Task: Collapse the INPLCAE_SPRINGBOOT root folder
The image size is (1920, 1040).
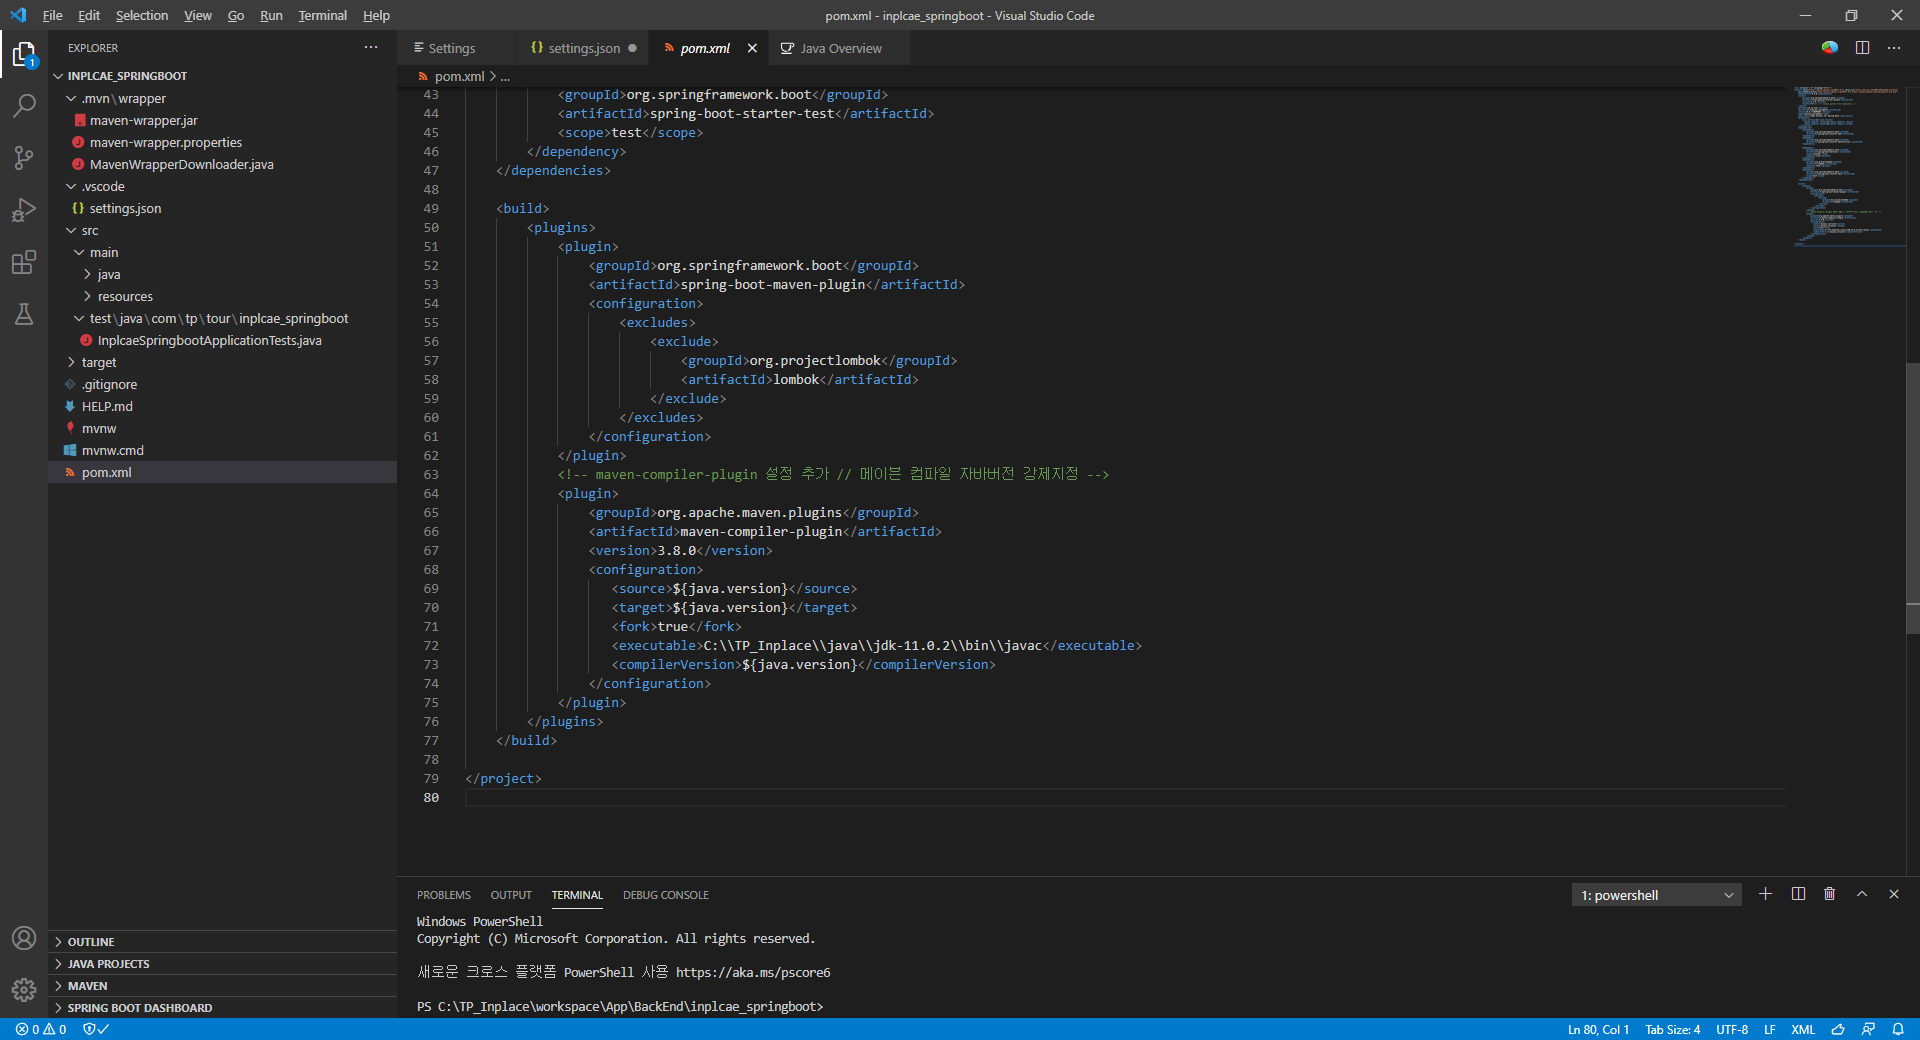Action: pos(223,76)
